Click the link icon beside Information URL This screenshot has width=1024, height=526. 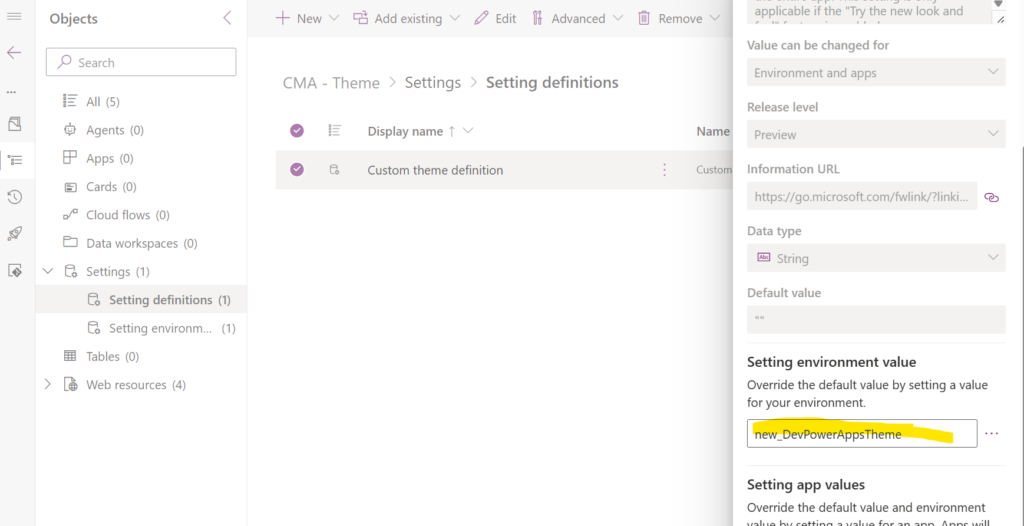pos(991,197)
